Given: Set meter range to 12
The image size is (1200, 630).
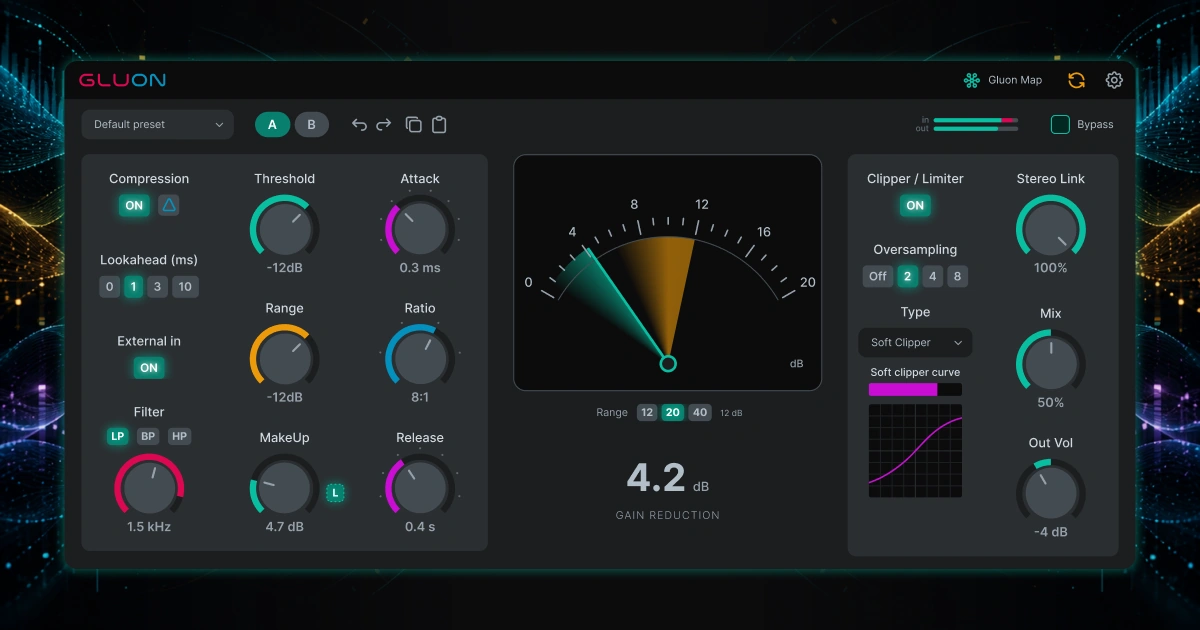Looking at the screenshot, I should (x=647, y=412).
